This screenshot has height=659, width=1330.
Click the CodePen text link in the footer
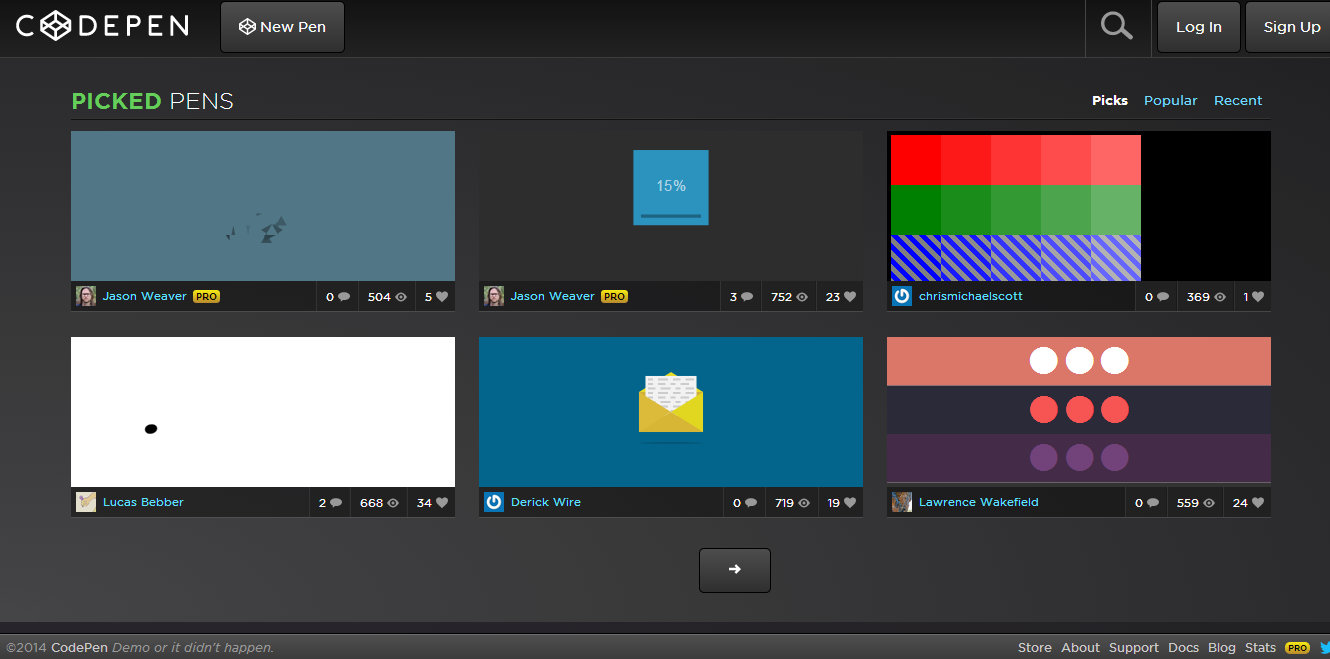click(79, 648)
